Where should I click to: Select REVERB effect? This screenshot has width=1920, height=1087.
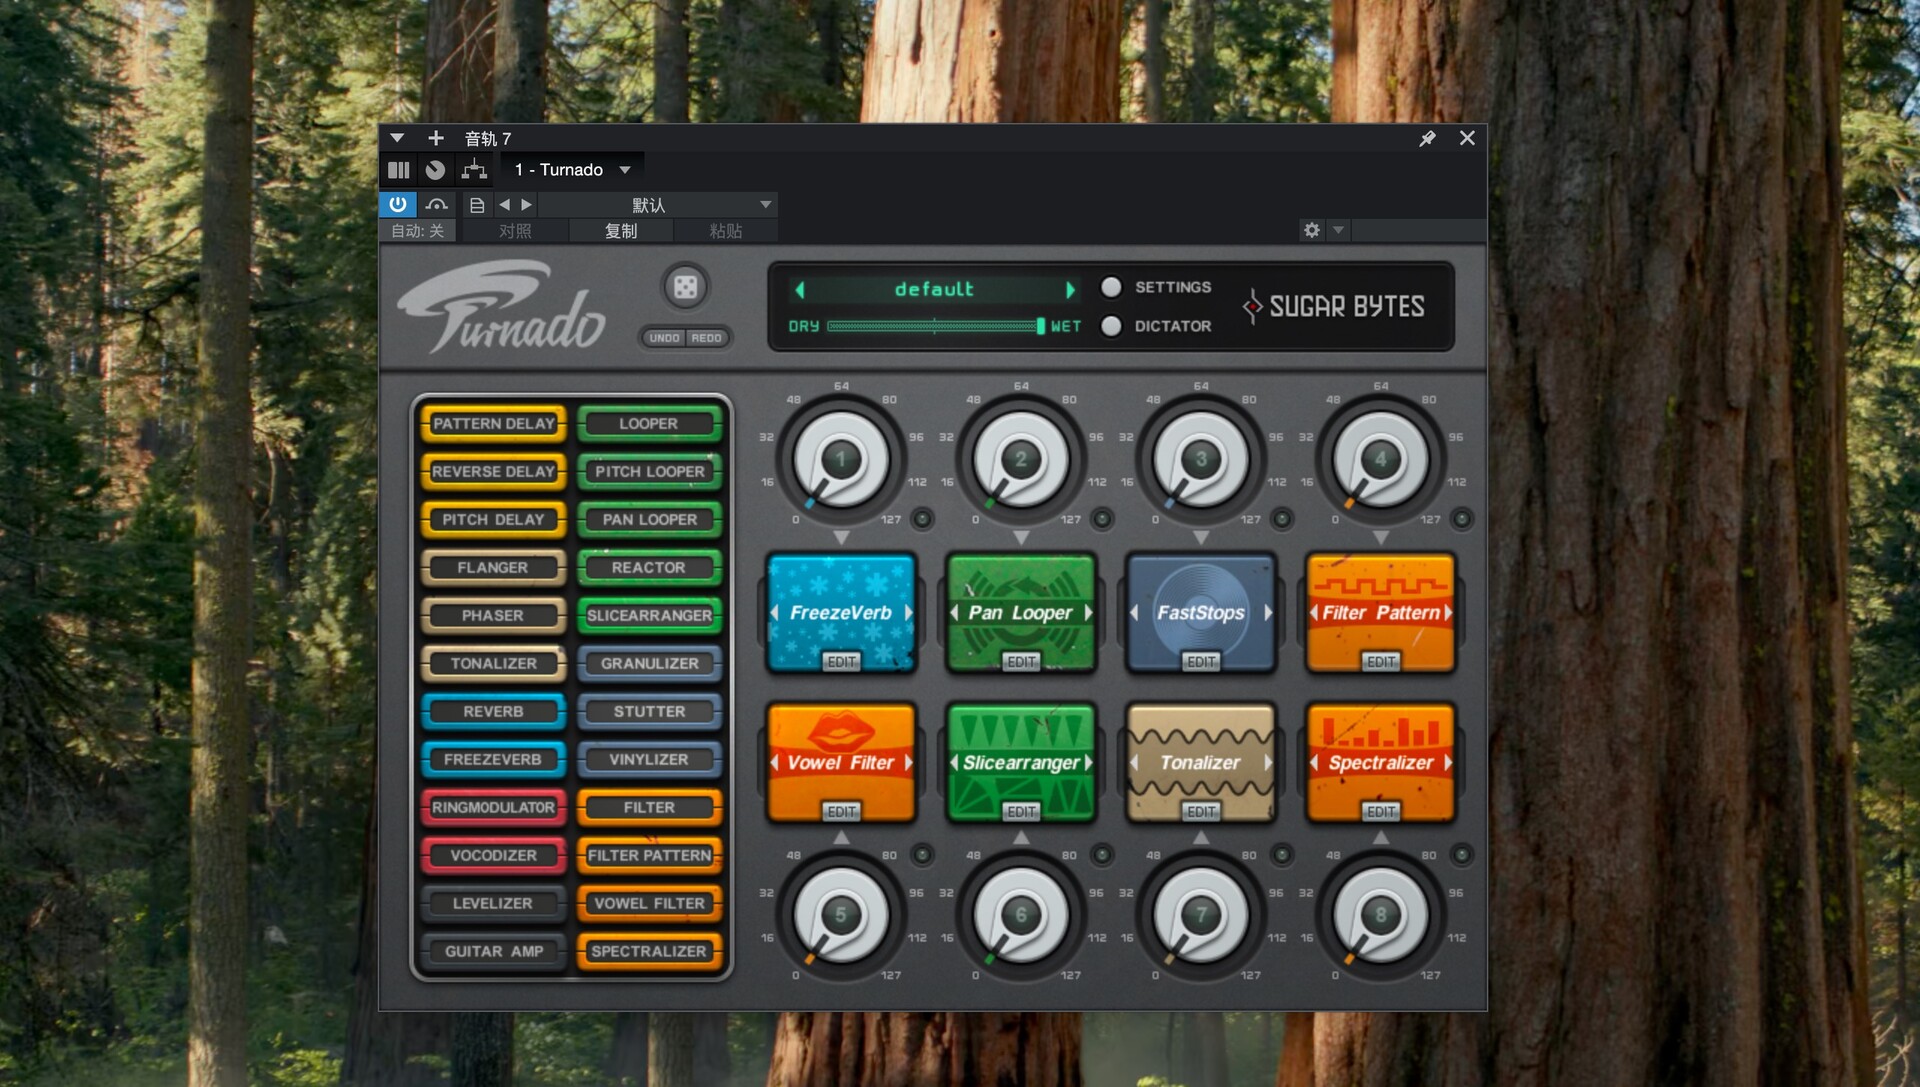coord(494,712)
